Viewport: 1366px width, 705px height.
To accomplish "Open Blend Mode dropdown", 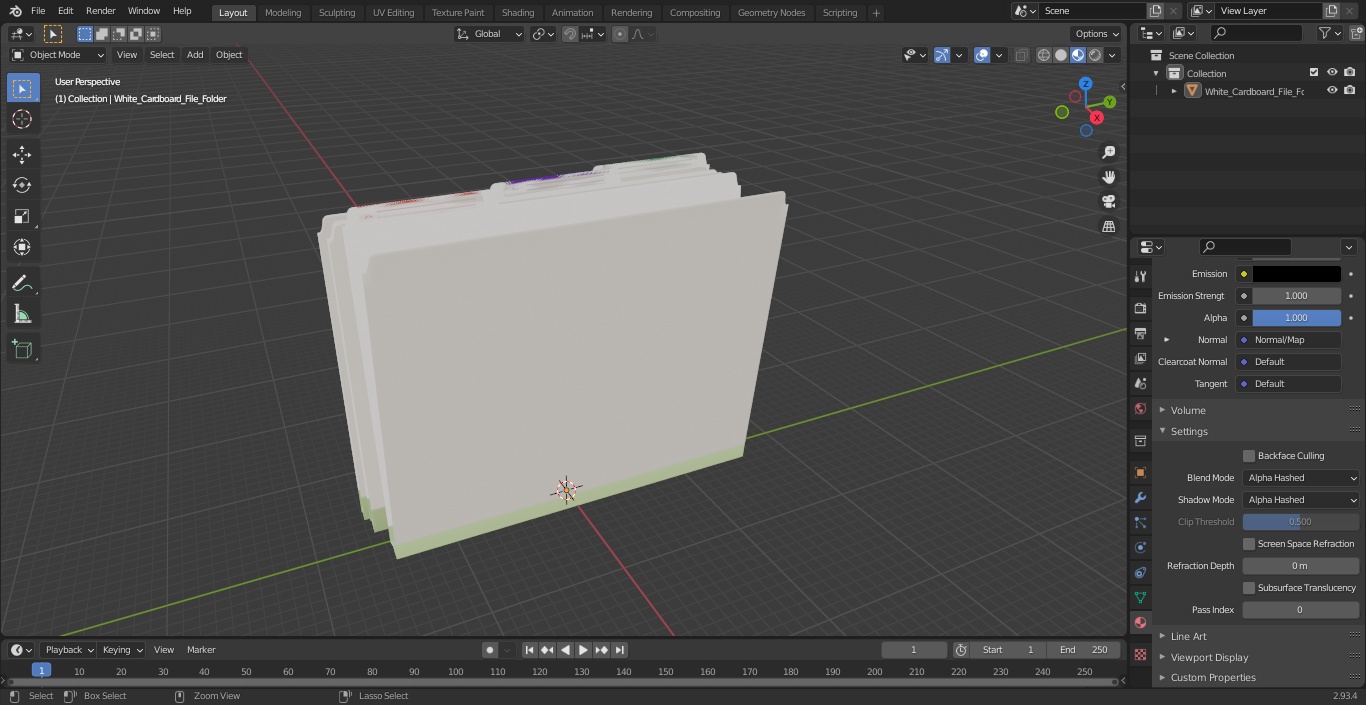I will (1301, 478).
